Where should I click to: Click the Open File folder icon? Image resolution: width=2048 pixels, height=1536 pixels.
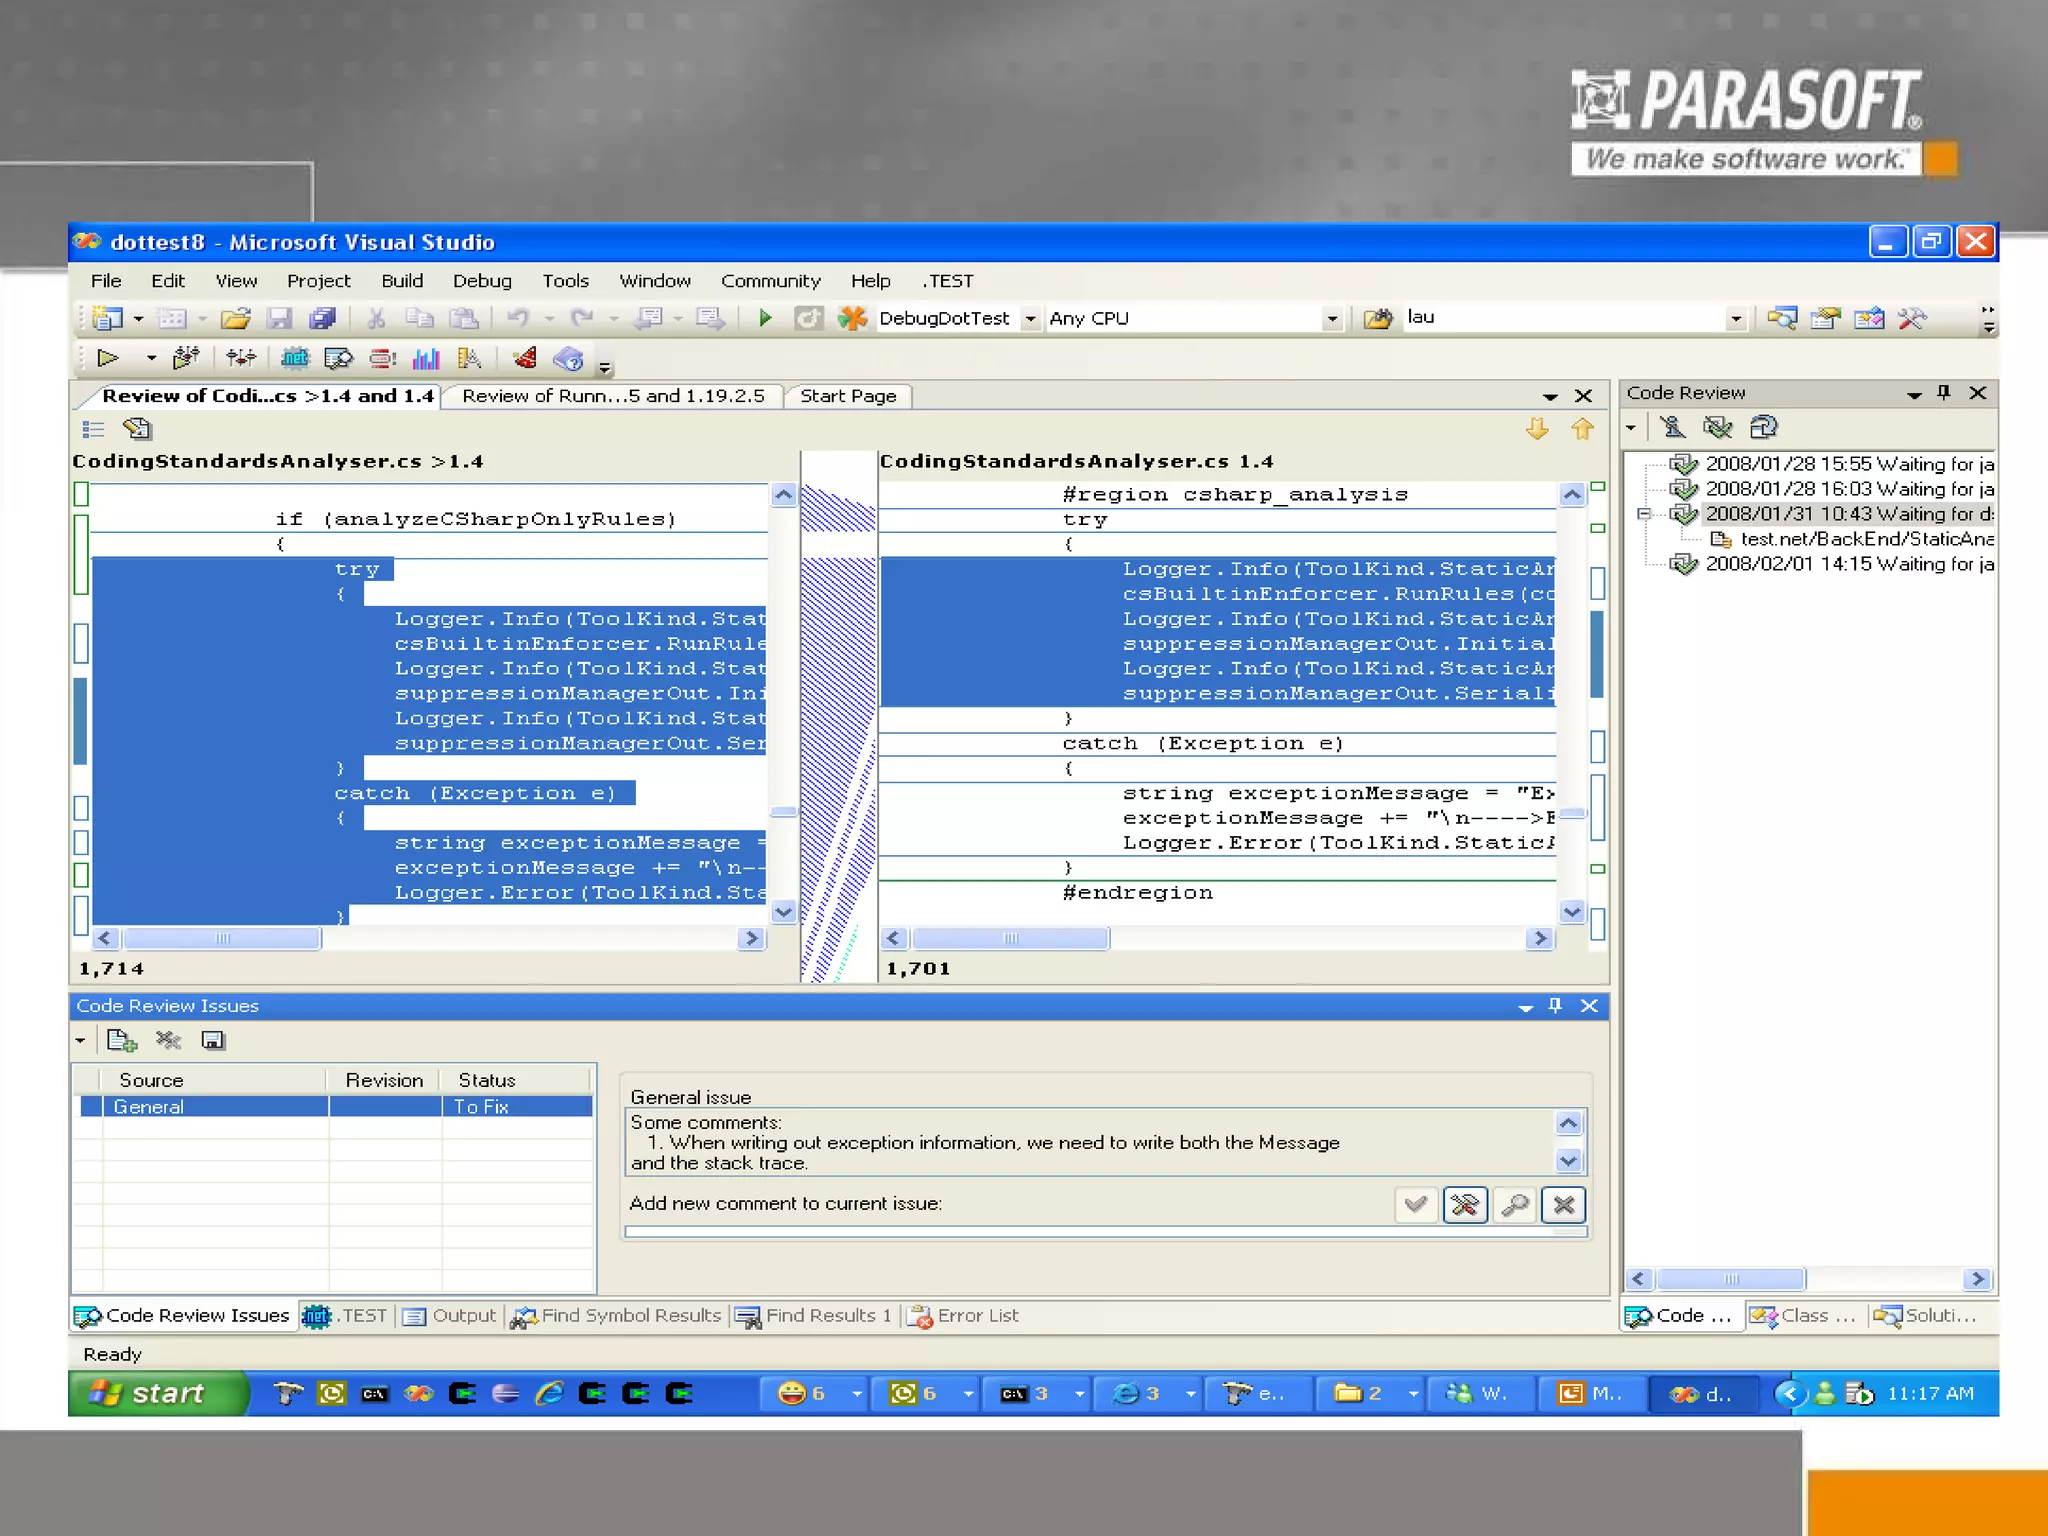236,318
